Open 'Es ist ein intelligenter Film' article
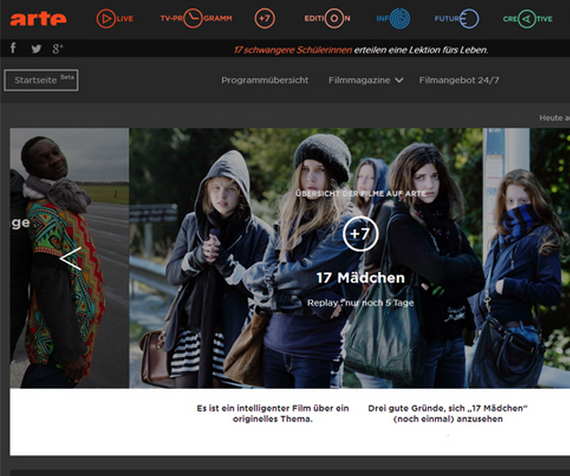The height and width of the screenshot is (476, 570). tap(273, 413)
